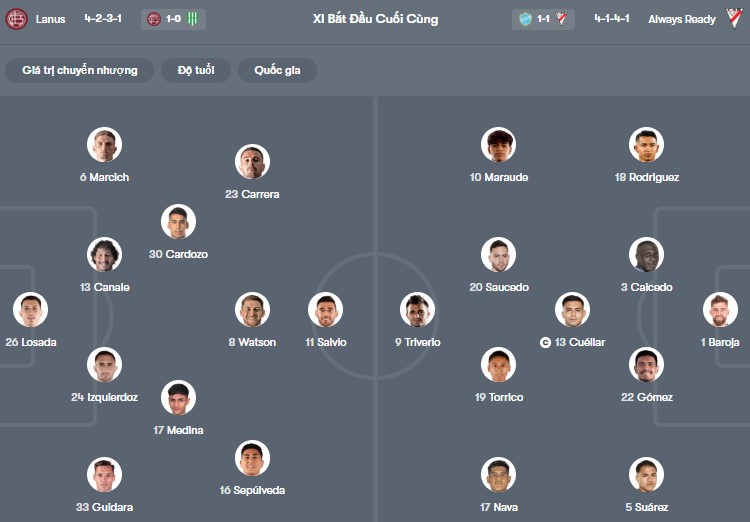Viewport: 750px width, 522px height.
Task: Select Sepúlveda's avatar in Lanus lineup
Action: tap(252, 458)
